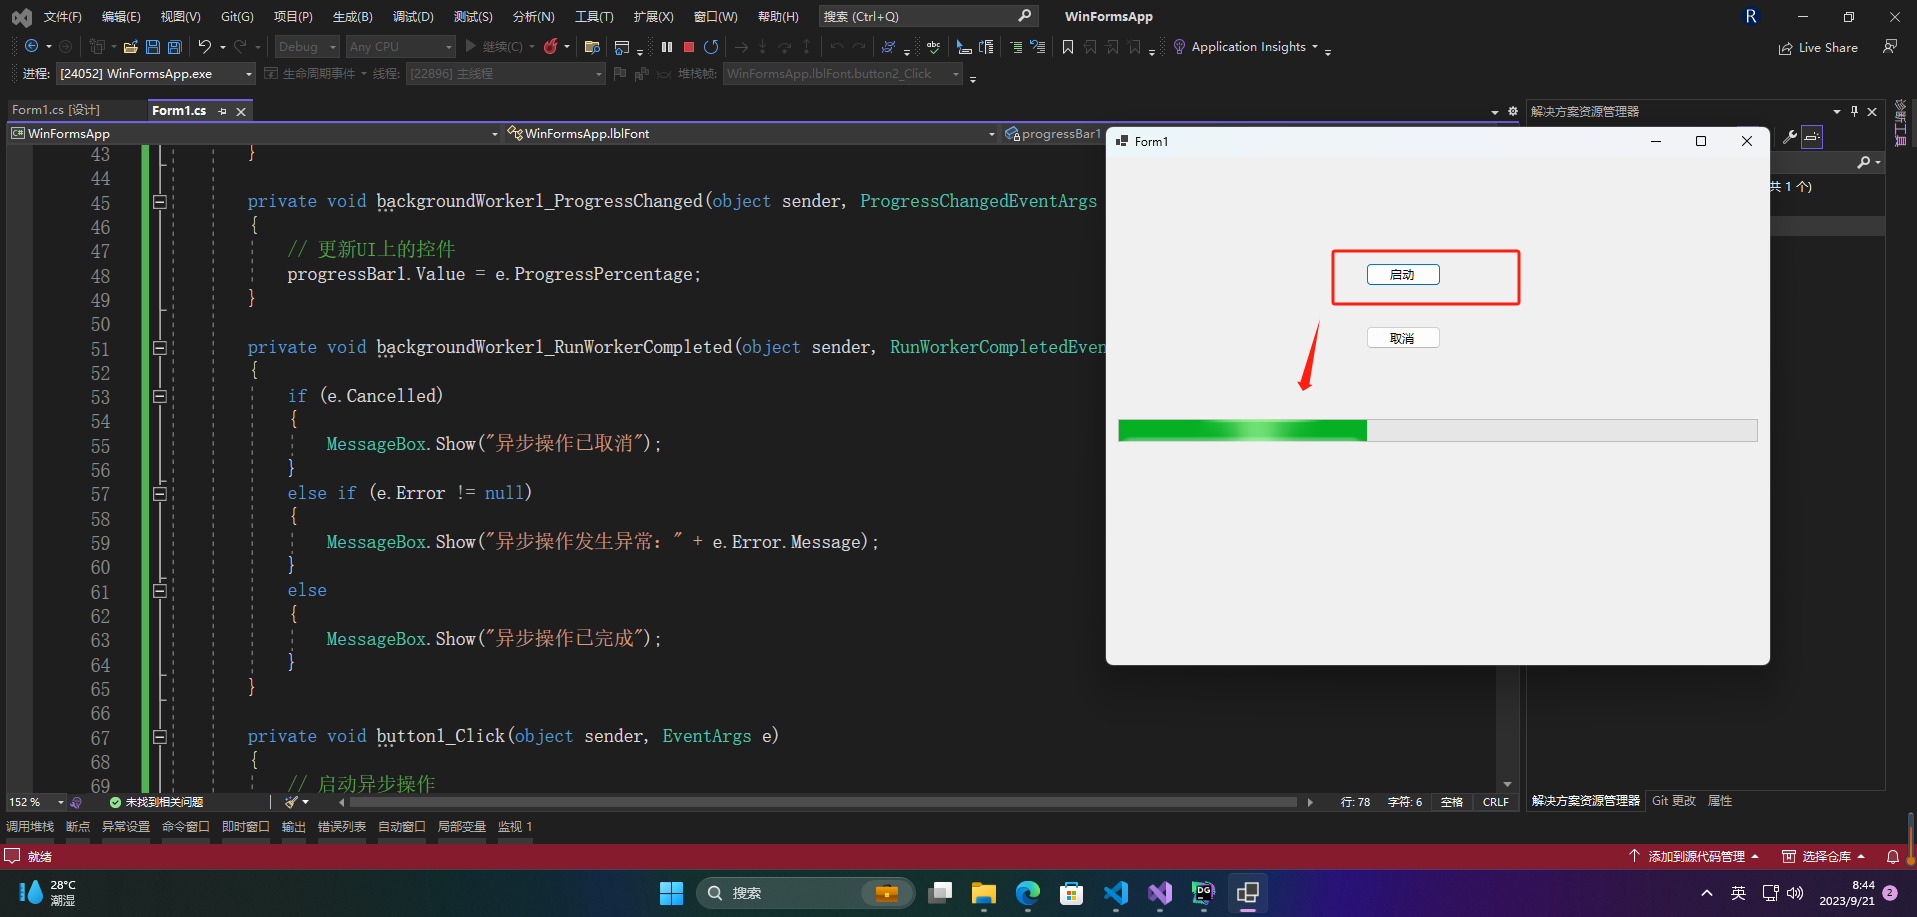Open the Any CPU platform dropdown
This screenshot has width=1917, height=917.
(400, 47)
